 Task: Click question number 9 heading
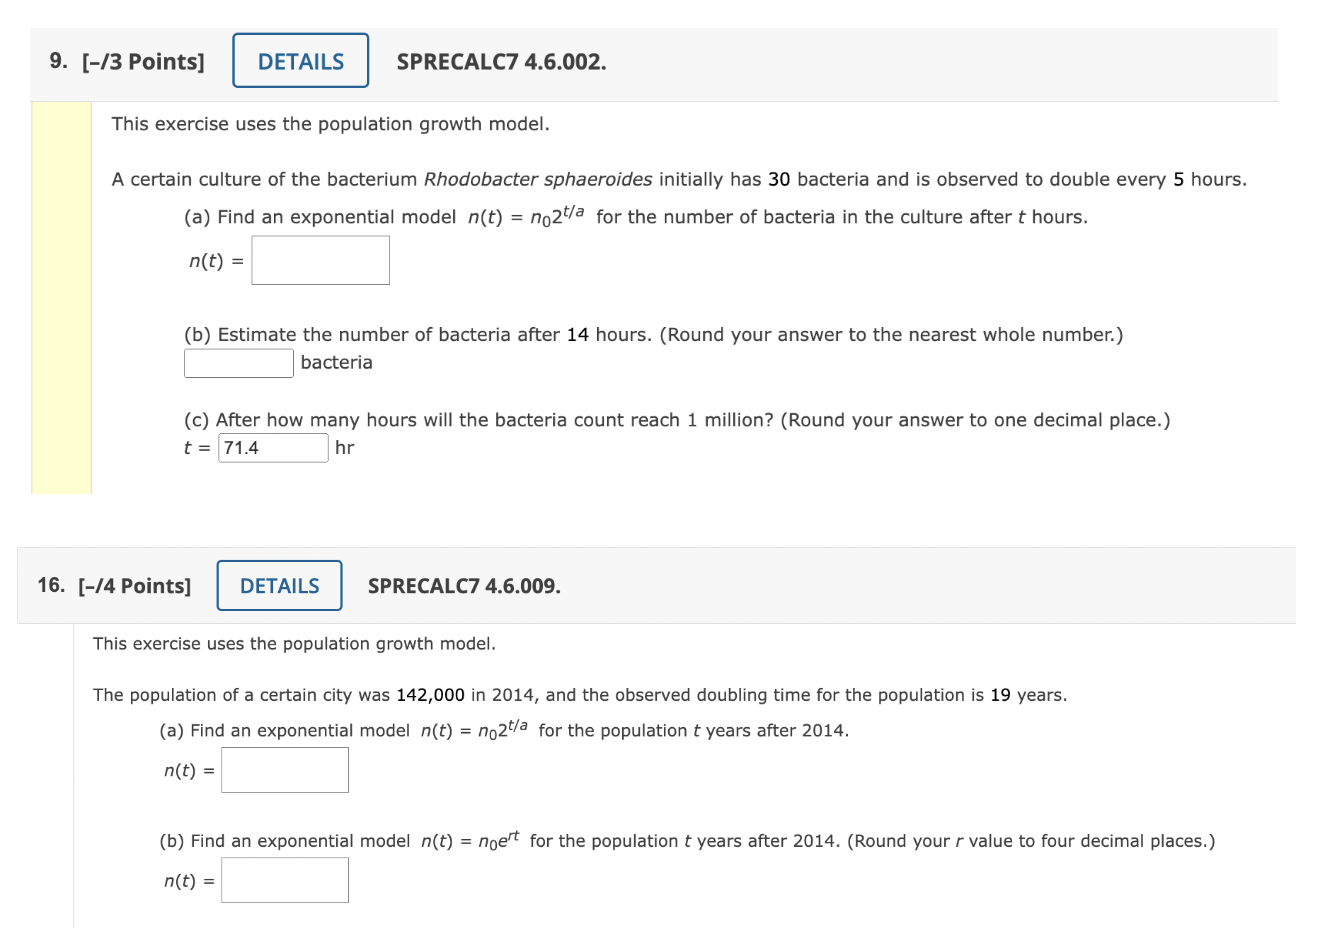tap(55, 60)
